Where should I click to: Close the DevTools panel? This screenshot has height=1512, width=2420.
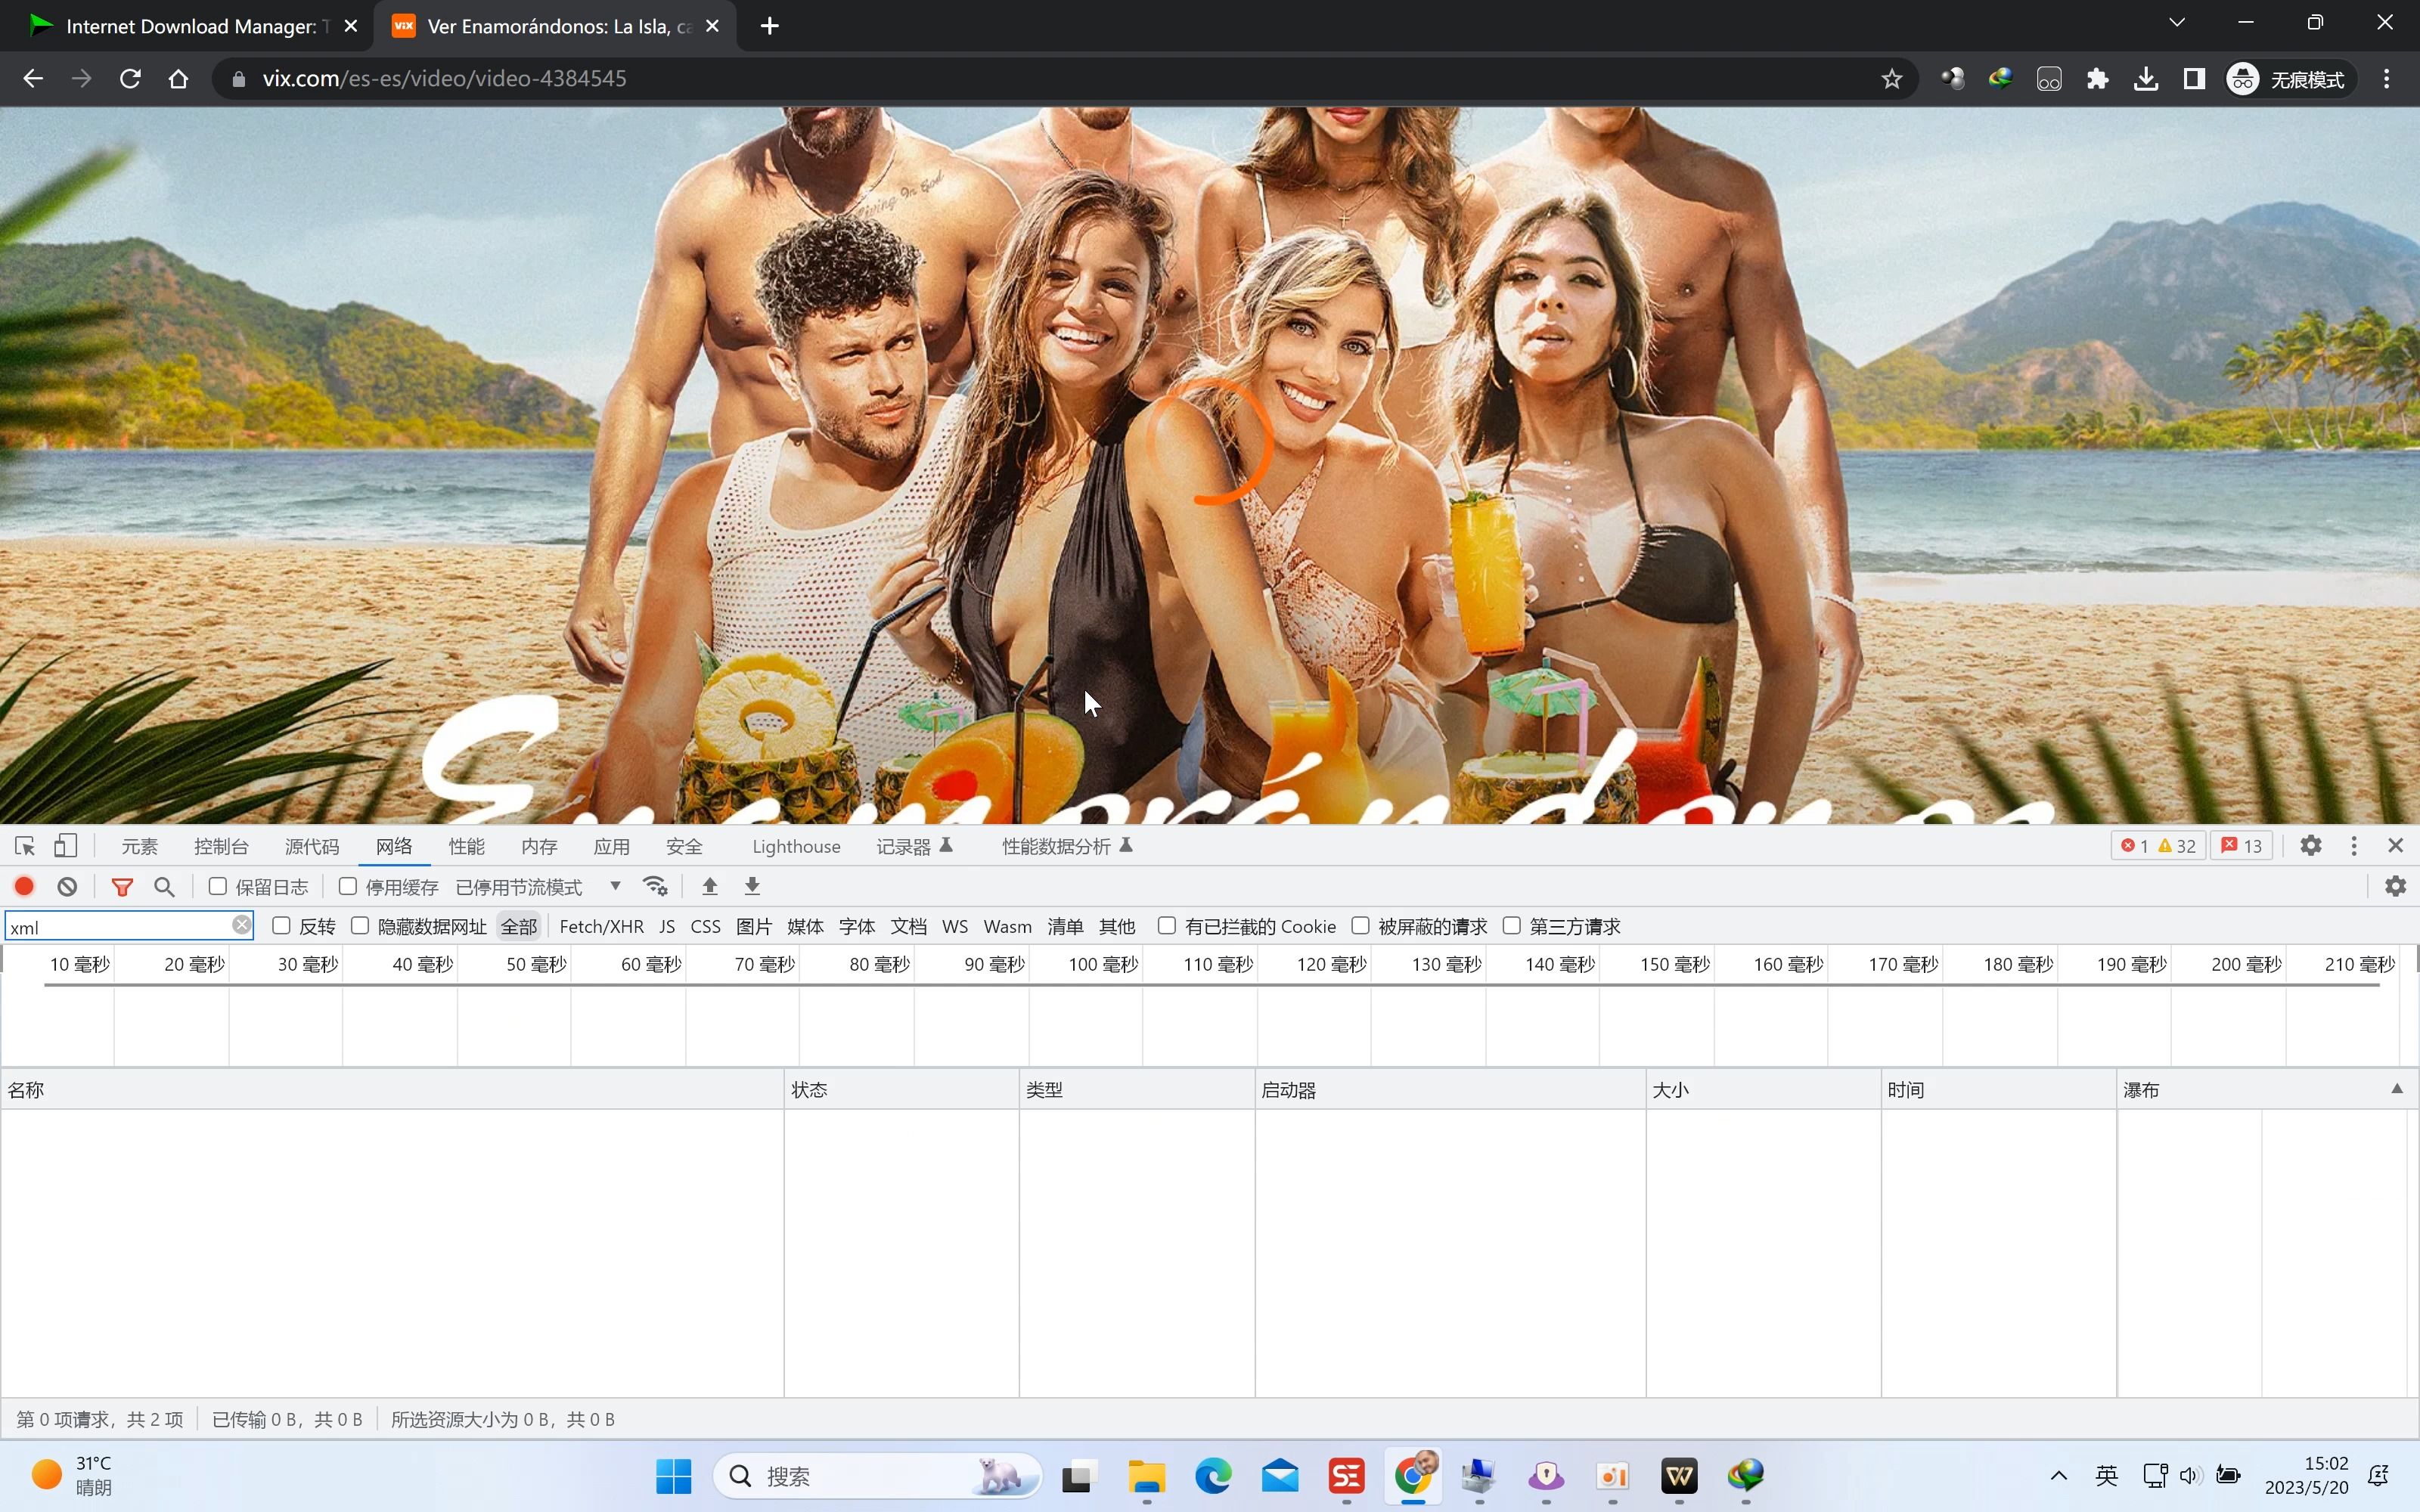click(x=2395, y=846)
